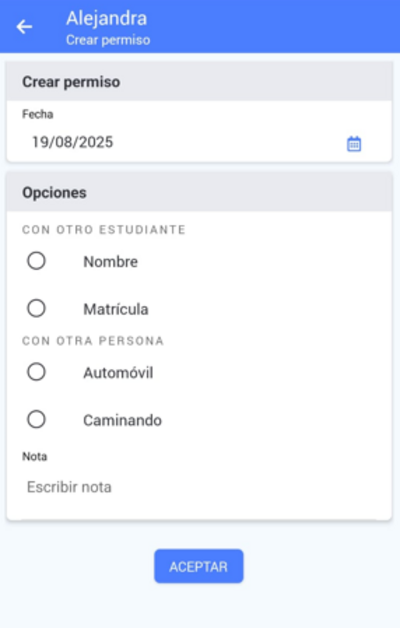Image resolution: width=400 pixels, height=628 pixels.
Task: Focus the Escribir nota input field
Action: point(199,487)
